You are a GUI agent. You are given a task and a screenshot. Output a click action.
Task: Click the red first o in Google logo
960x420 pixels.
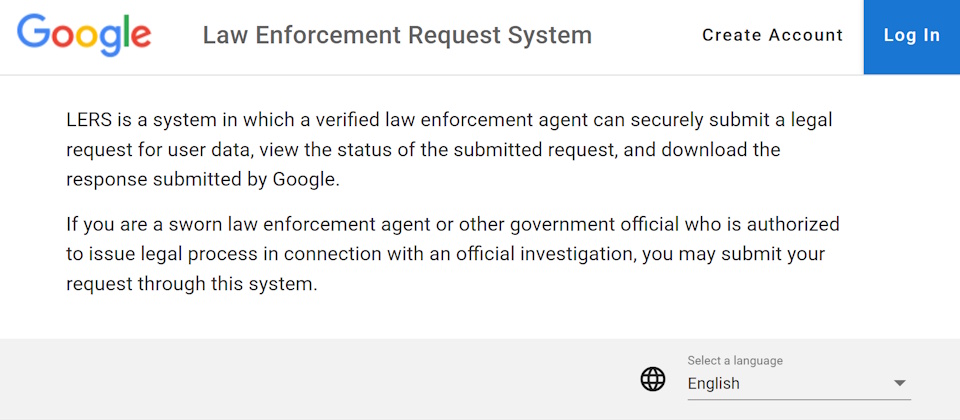pyautogui.click(x=63, y=38)
